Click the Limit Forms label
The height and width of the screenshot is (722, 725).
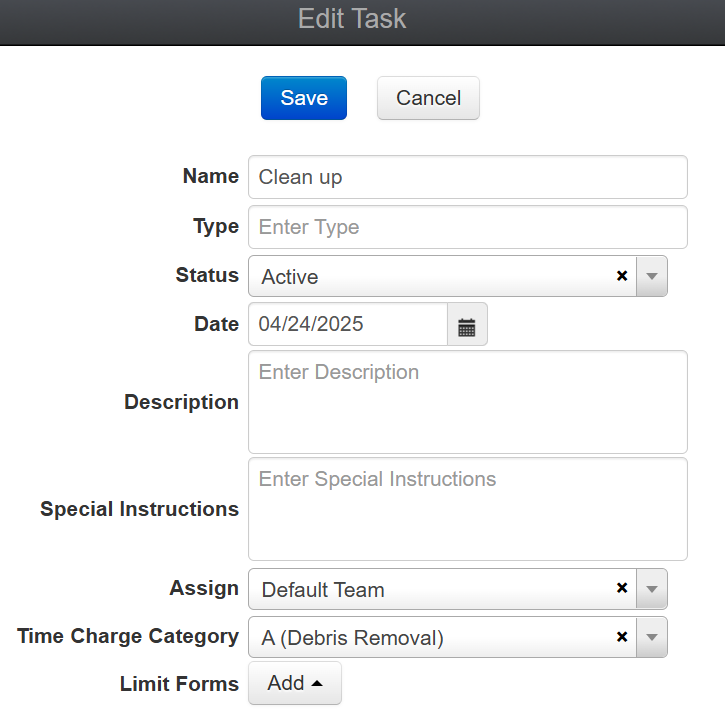point(179,684)
